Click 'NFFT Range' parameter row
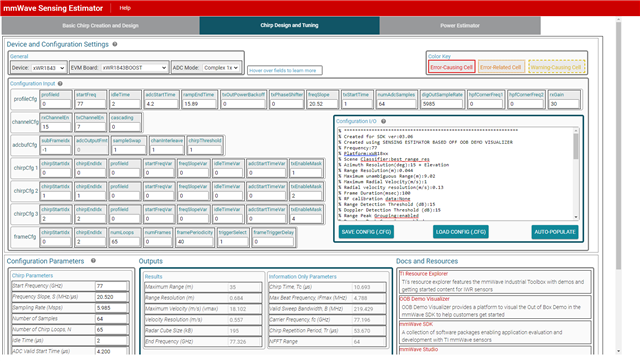 pos(327,341)
